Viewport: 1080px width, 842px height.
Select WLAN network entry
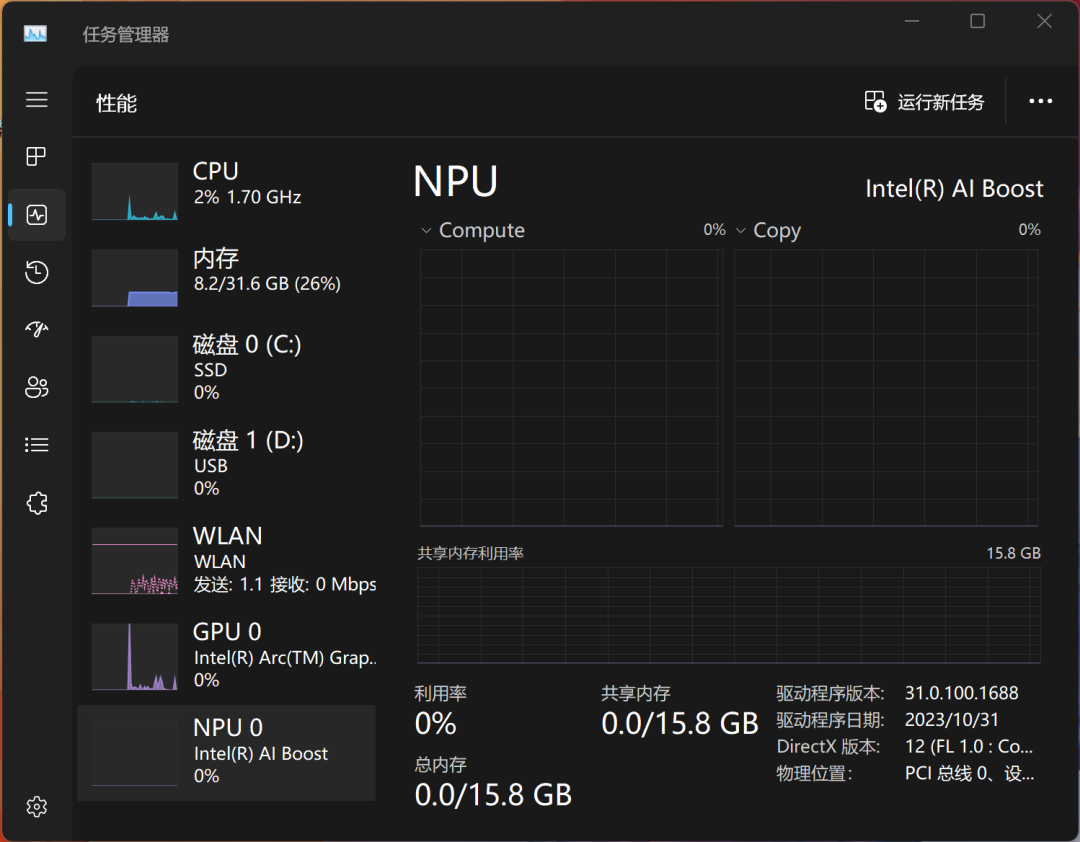(227, 560)
